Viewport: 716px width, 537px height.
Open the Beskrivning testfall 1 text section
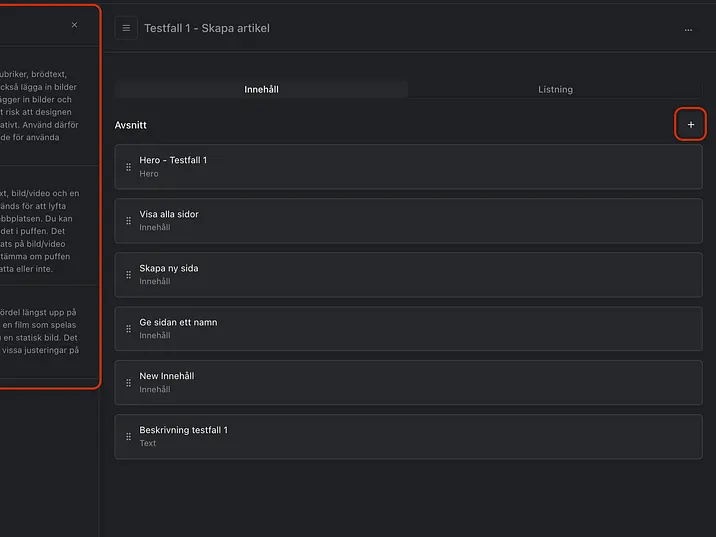(x=400, y=437)
